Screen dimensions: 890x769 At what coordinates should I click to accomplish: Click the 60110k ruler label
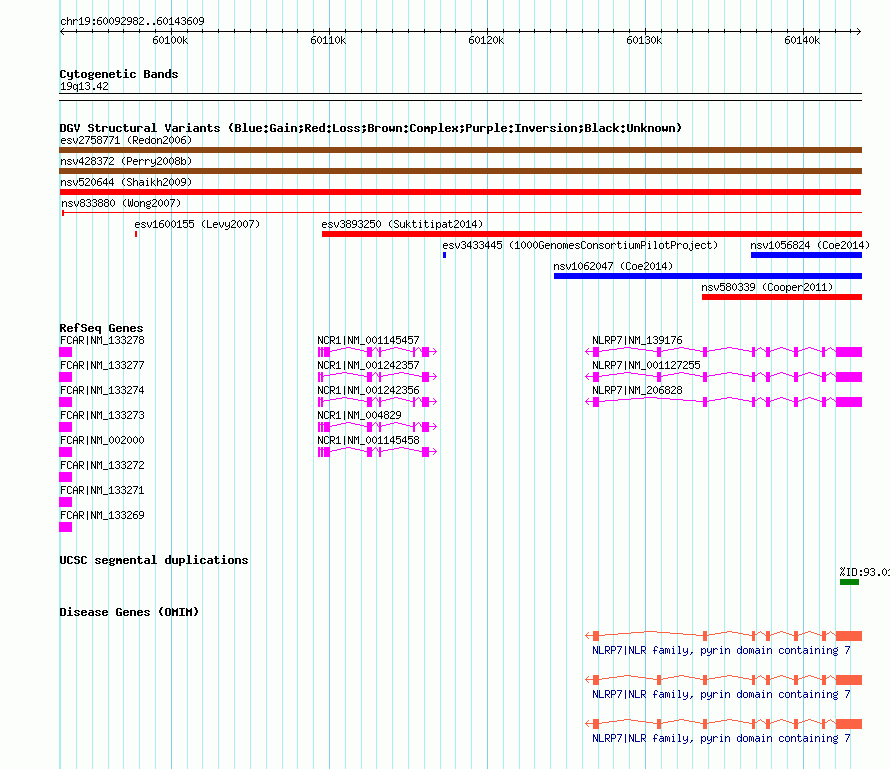point(328,40)
